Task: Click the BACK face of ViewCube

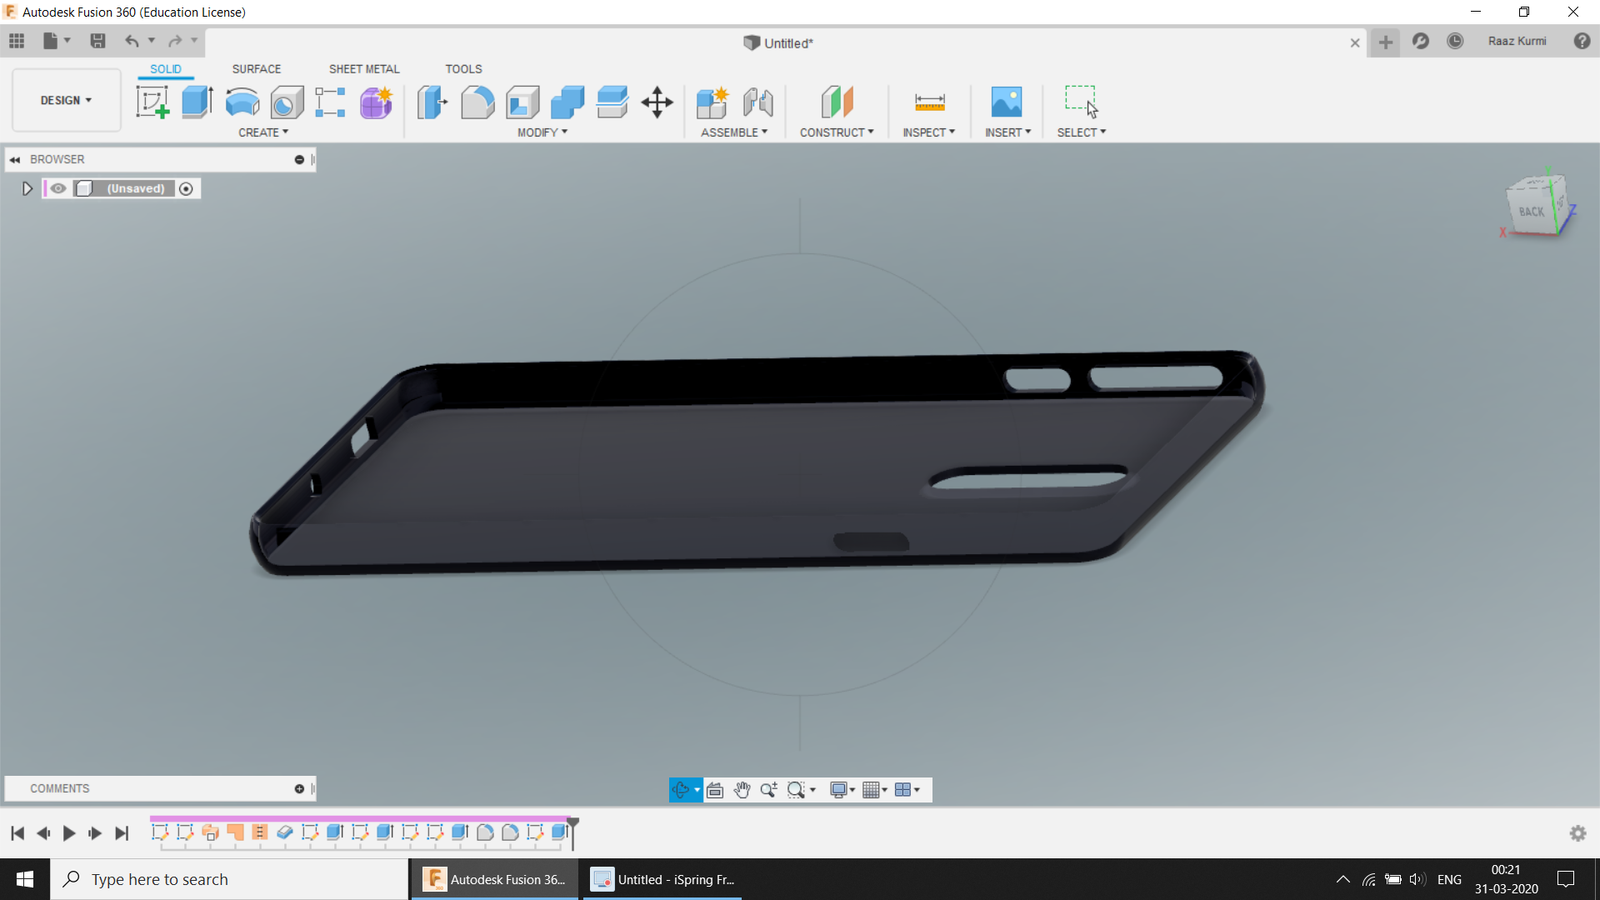Action: point(1531,211)
